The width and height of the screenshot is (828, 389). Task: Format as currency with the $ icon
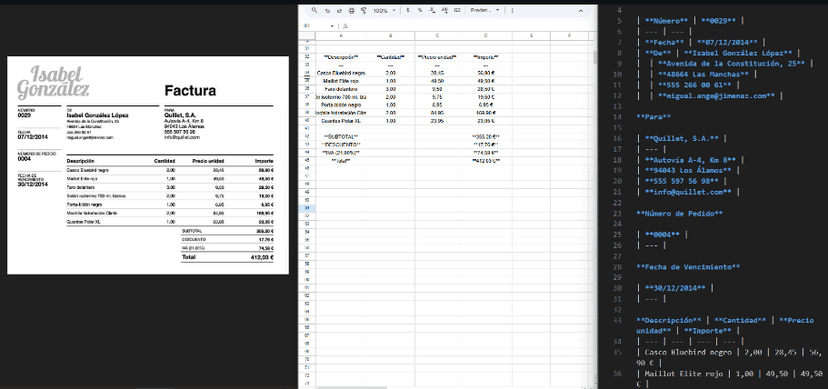tap(408, 11)
